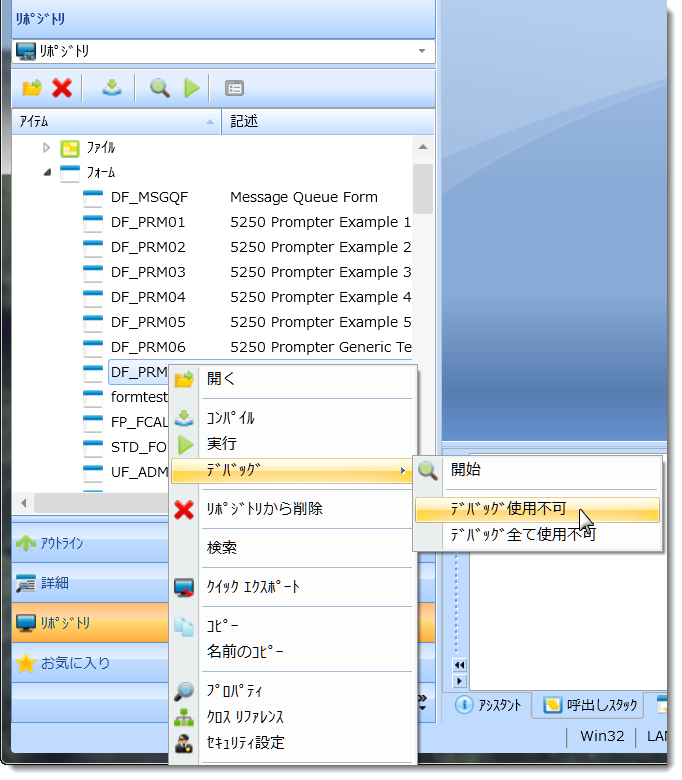Select デバッグ全て使用不可 in the submenu
682x780 pixels.
click(x=537, y=535)
